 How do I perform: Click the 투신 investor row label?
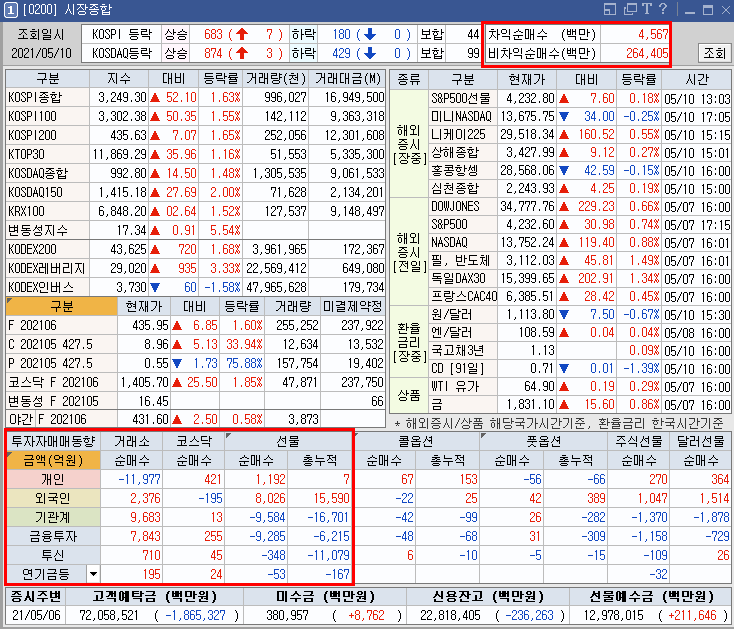tap(53, 555)
